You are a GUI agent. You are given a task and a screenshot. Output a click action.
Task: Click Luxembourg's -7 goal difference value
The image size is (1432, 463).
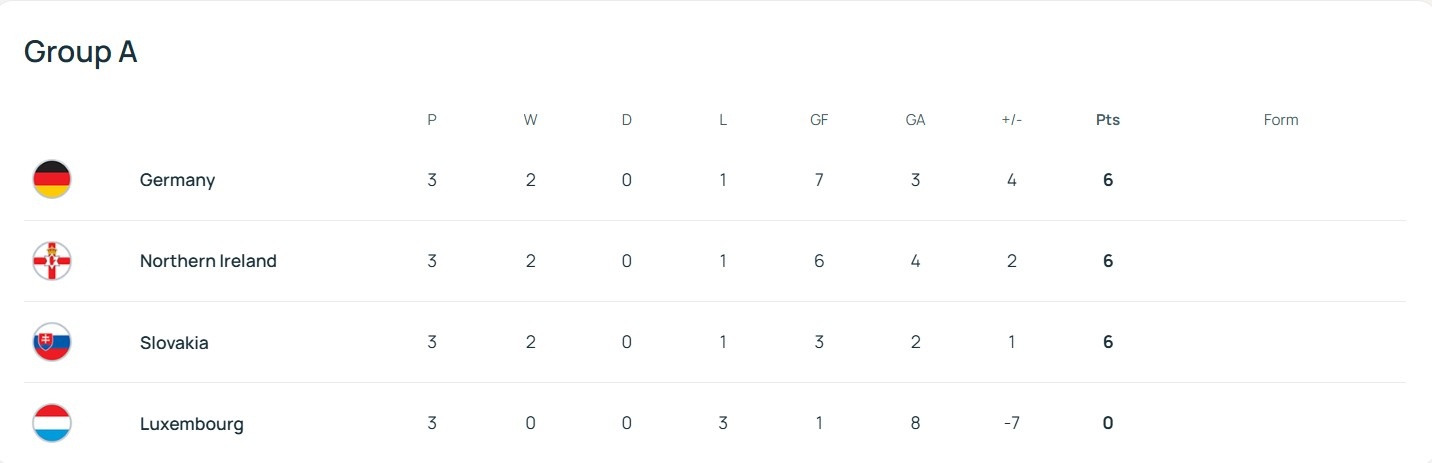1011,423
